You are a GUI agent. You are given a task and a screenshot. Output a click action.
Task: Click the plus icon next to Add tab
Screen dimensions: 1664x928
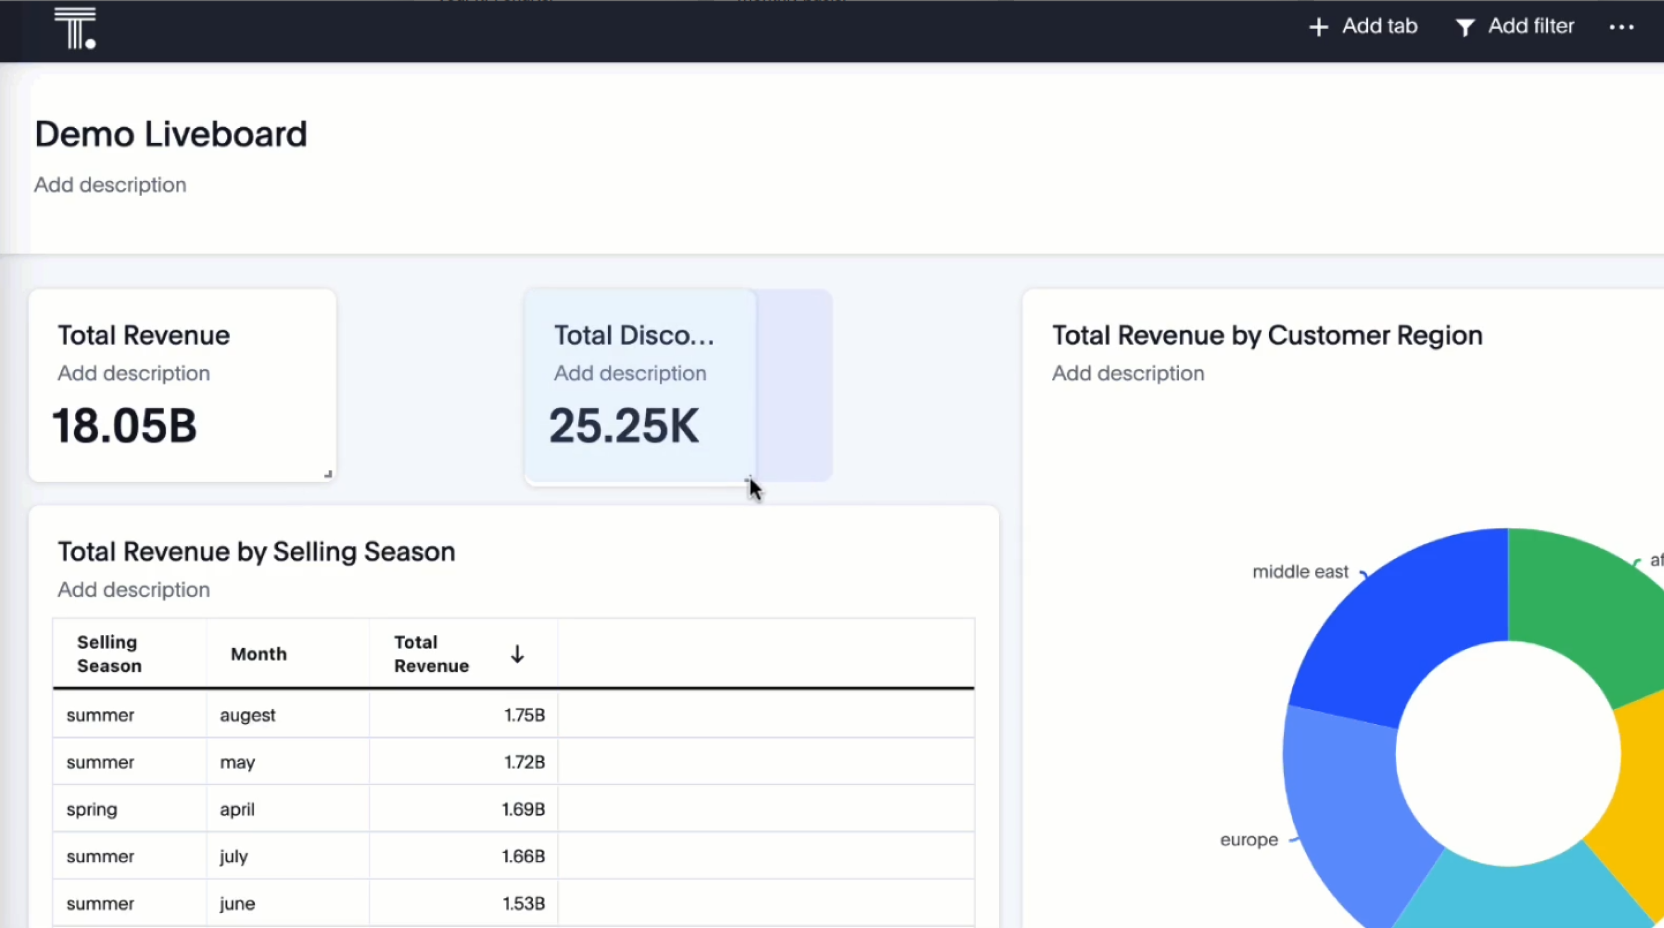point(1318,27)
